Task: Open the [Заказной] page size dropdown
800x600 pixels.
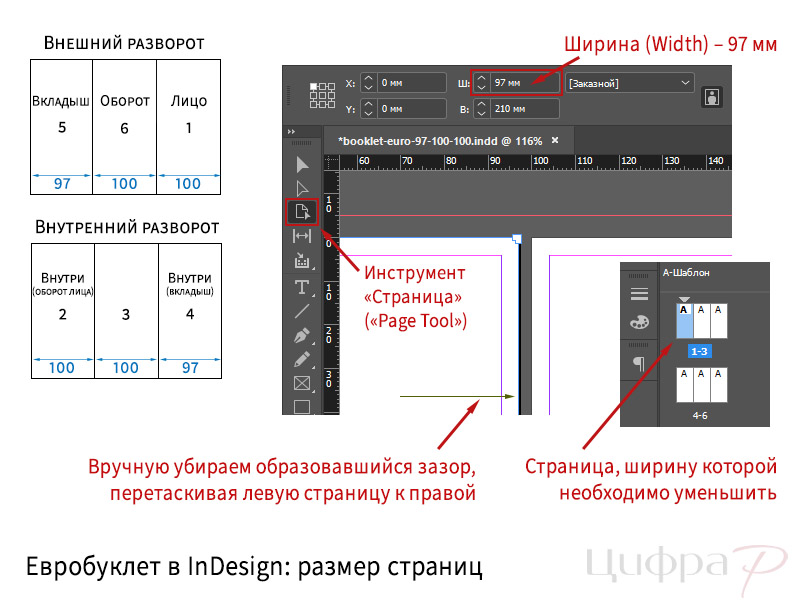Action: coord(630,83)
